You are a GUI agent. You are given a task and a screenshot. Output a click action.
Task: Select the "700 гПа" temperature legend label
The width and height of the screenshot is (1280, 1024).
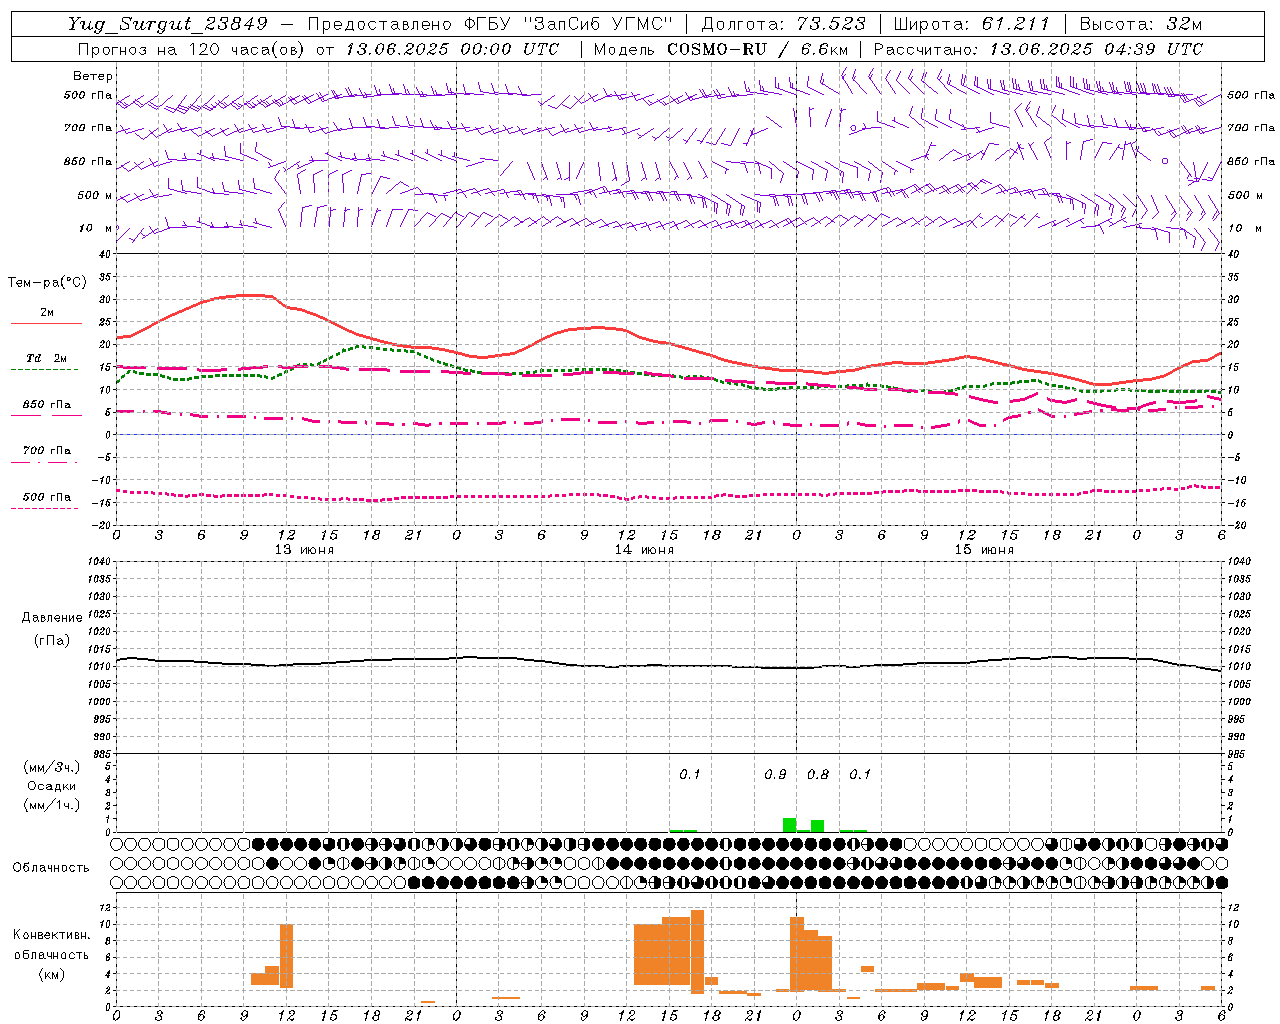coord(47,451)
